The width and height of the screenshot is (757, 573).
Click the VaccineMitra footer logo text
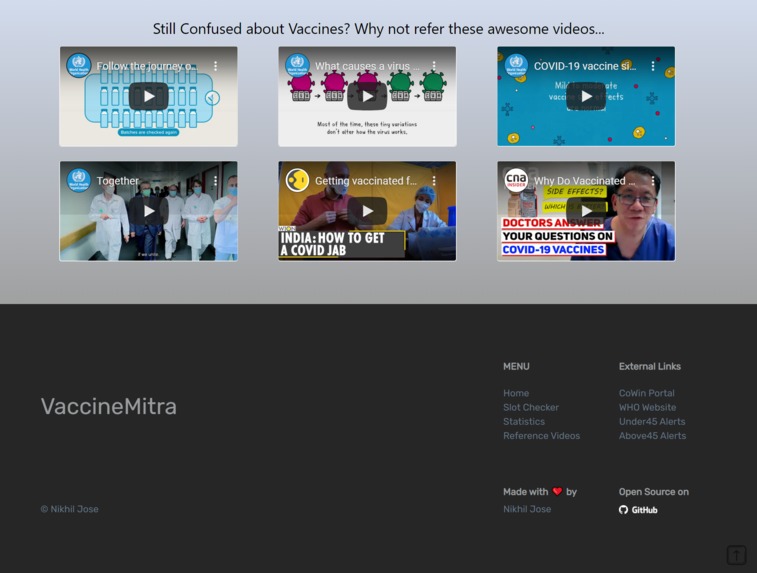(x=109, y=406)
